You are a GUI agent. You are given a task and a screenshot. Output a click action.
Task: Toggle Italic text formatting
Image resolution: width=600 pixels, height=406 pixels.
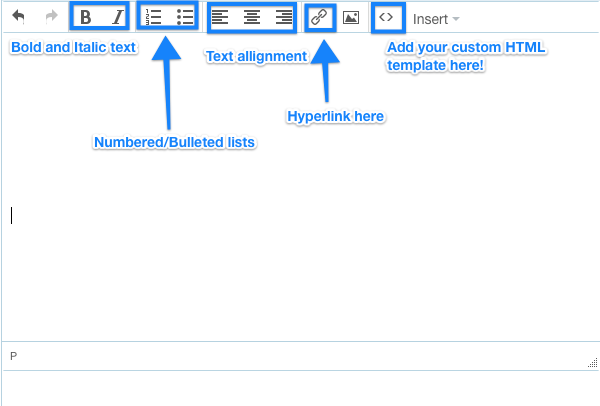118,17
